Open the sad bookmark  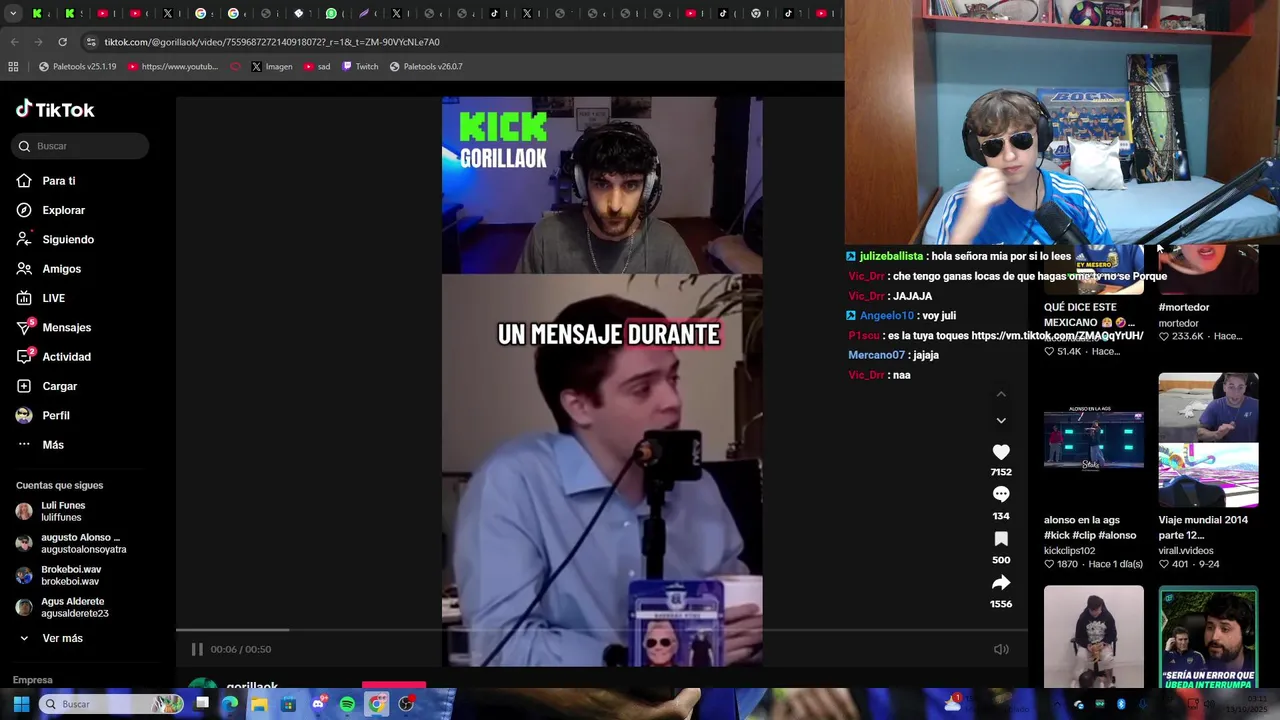(317, 67)
